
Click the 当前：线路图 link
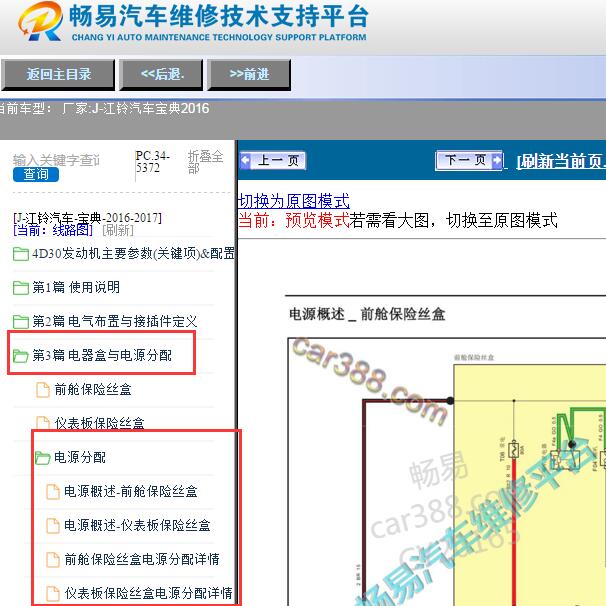click(x=53, y=230)
